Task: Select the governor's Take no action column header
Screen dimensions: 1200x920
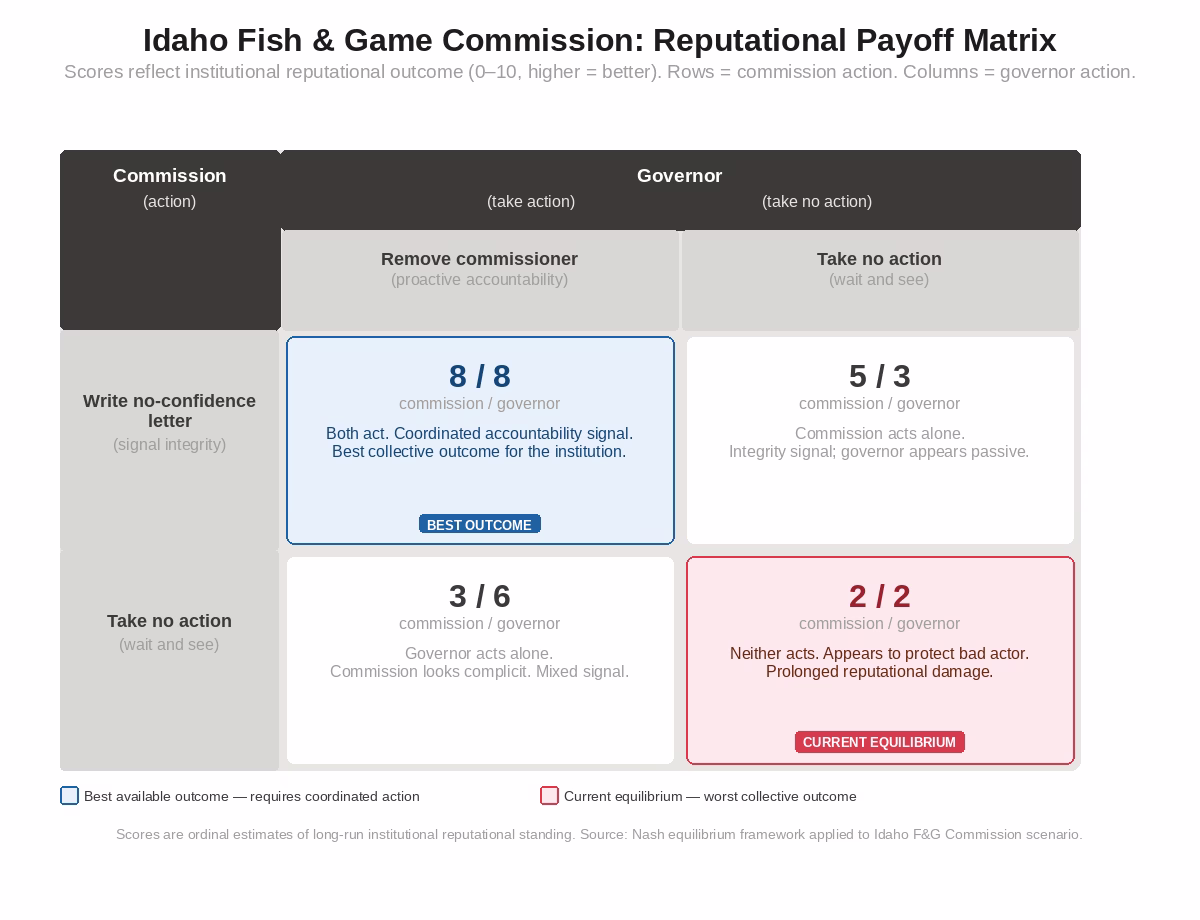Action: tap(879, 259)
